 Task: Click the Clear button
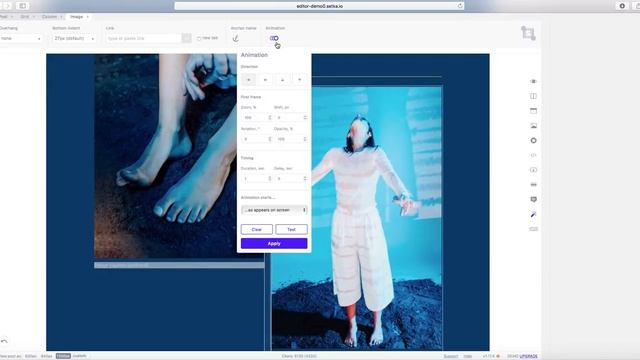coord(257,229)
